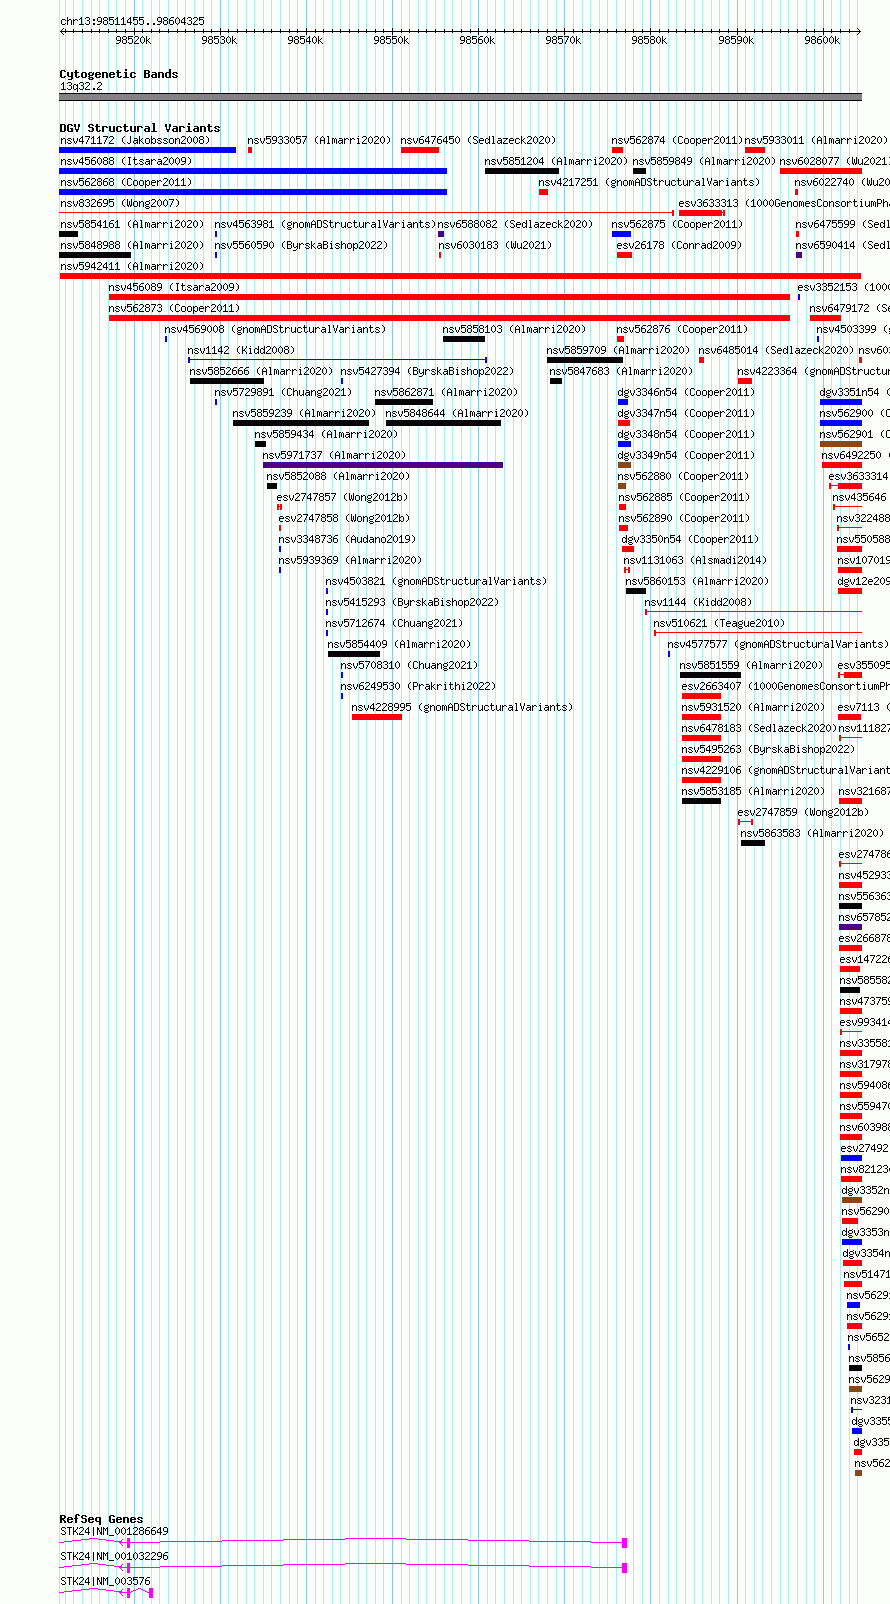The image size is (890, 1604).
Task: Click the Cytogenetic Bands track title
Action: 118,74
